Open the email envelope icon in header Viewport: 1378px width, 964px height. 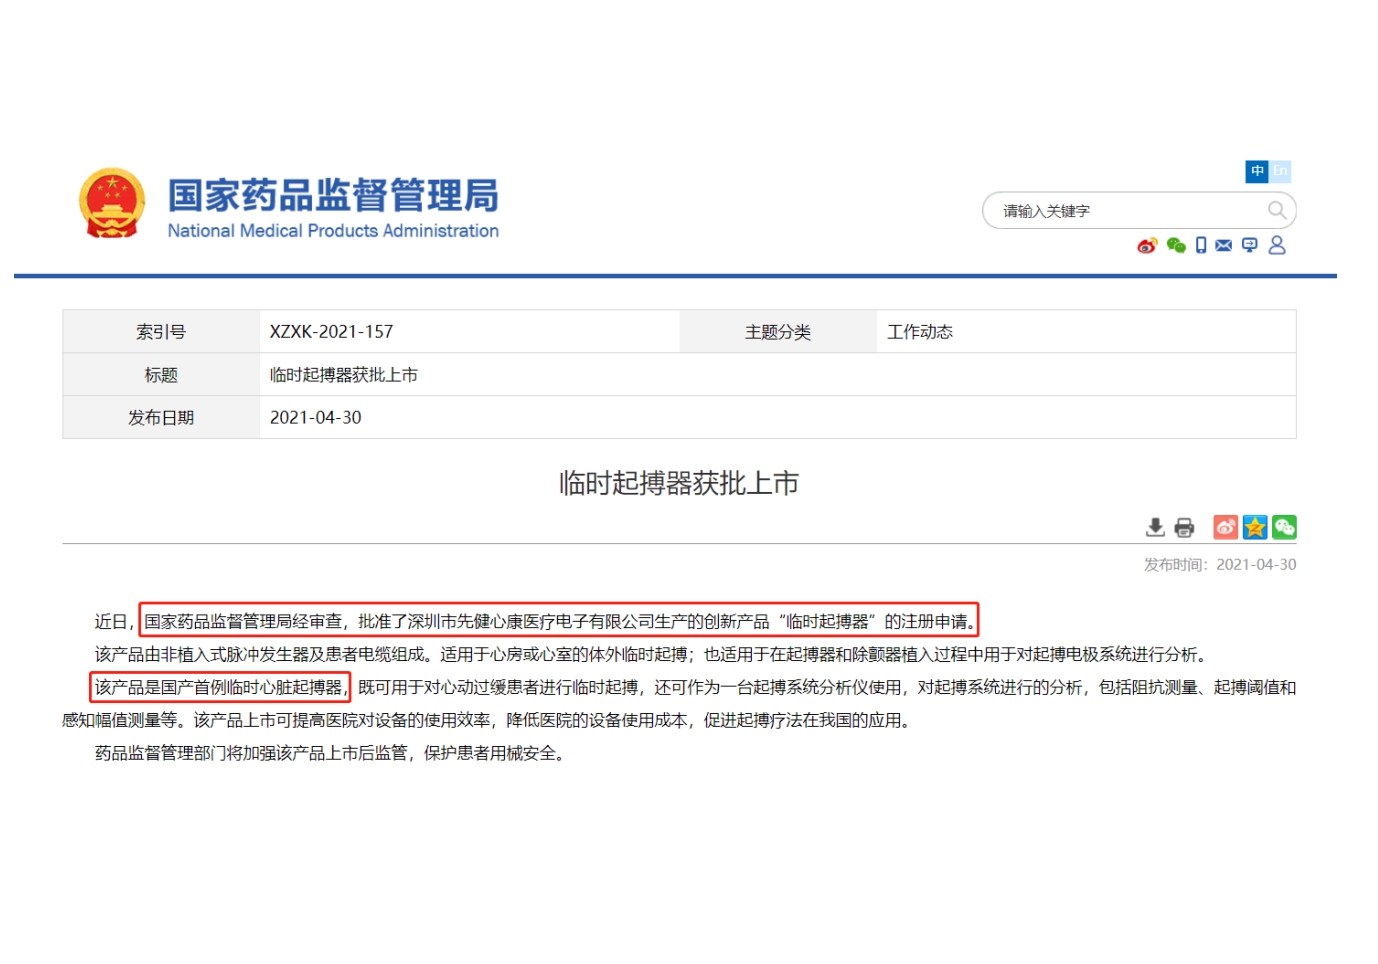[x=1224, y=246]
